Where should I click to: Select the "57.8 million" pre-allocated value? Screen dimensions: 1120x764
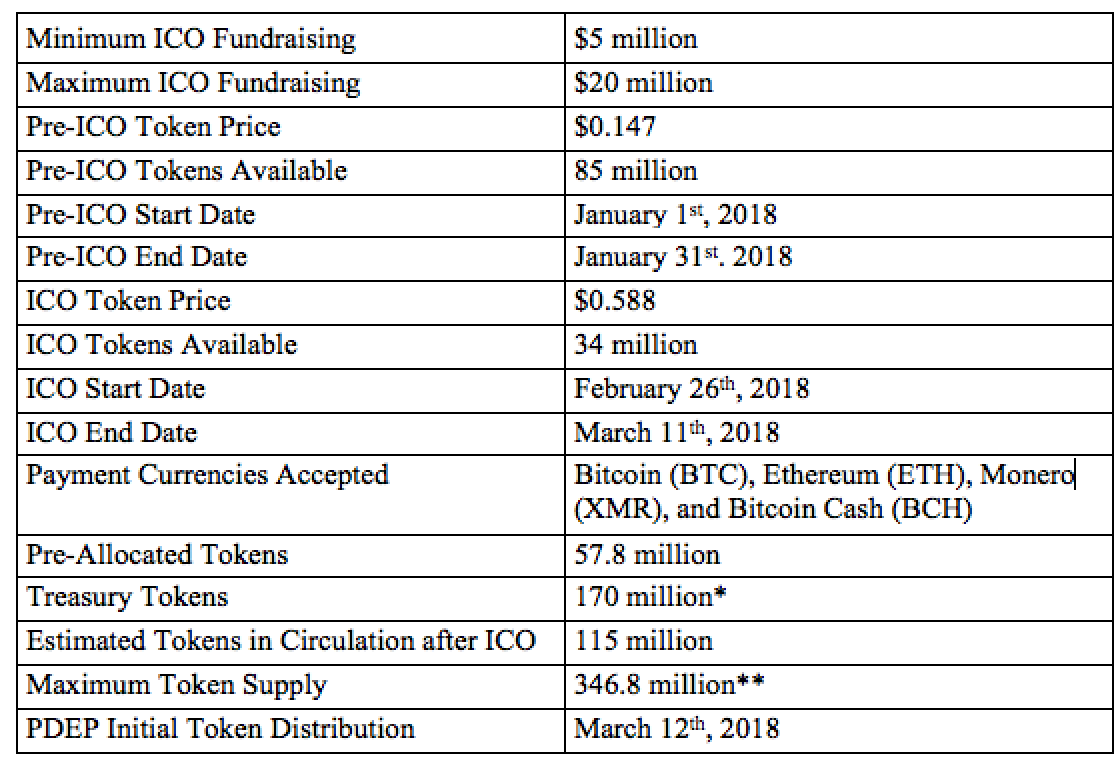[x=647, y=553]
